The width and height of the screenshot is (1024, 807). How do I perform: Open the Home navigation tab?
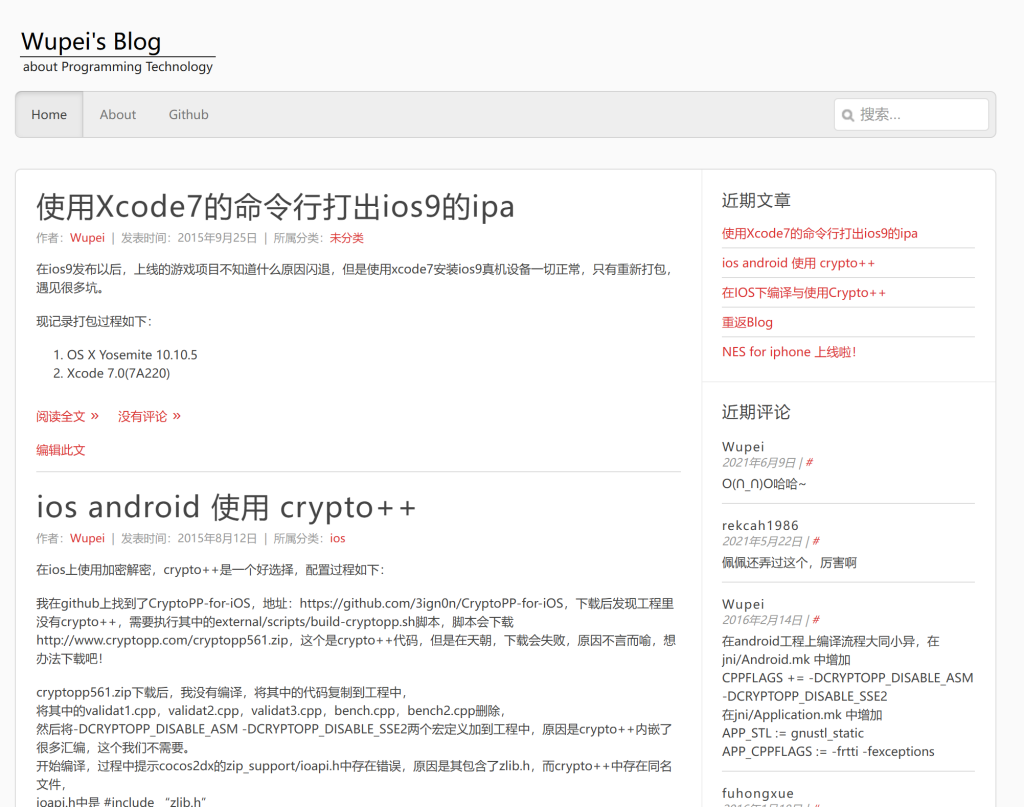[49, 115]
